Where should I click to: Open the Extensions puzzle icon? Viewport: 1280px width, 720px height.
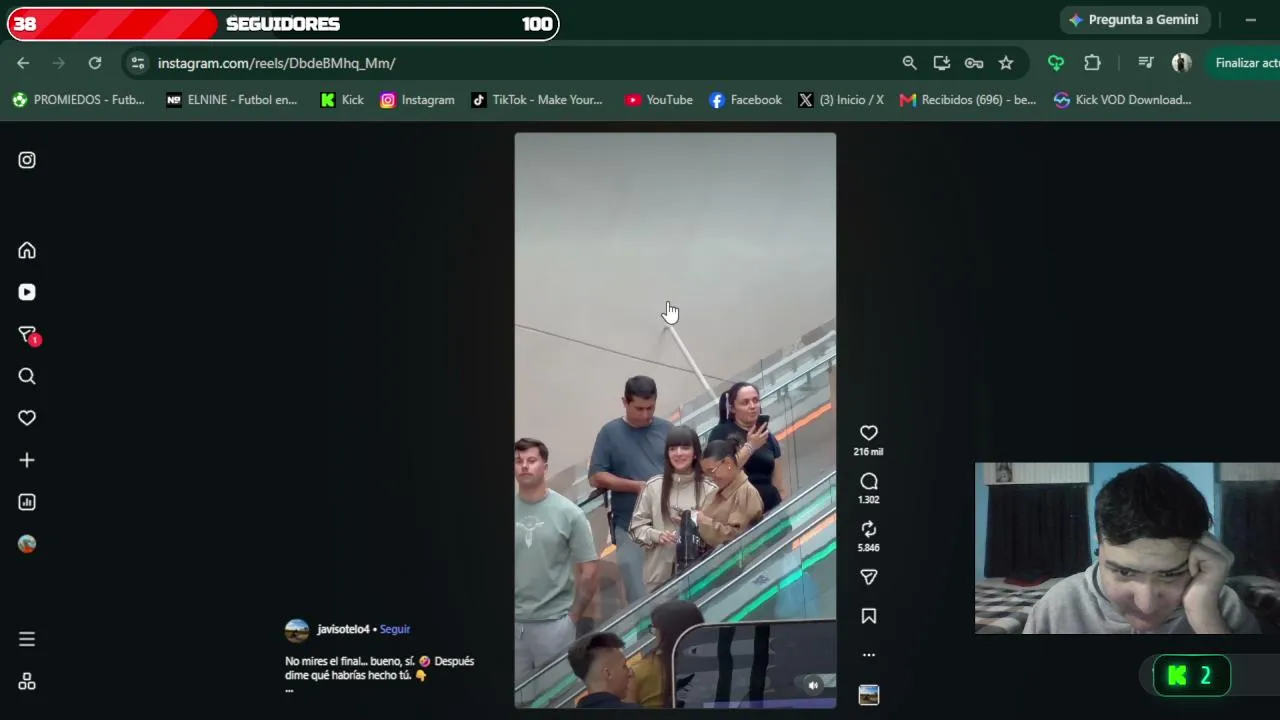[x=1092, y=63]
